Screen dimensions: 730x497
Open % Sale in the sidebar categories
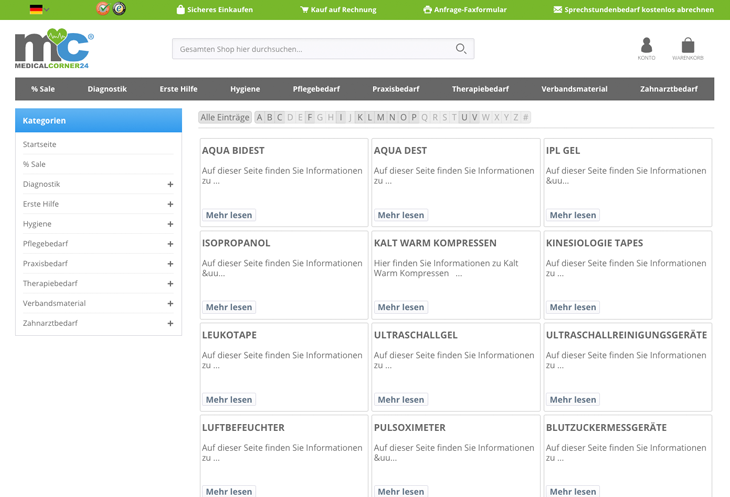click(x=34, y=164)
